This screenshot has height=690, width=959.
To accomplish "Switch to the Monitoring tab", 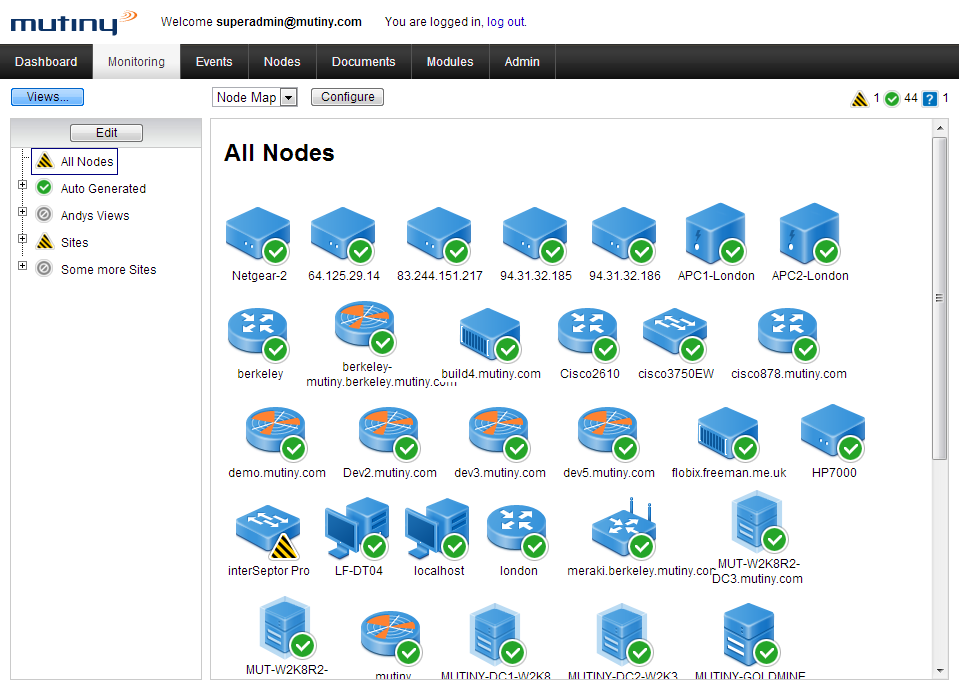I will tap(136, 62).
